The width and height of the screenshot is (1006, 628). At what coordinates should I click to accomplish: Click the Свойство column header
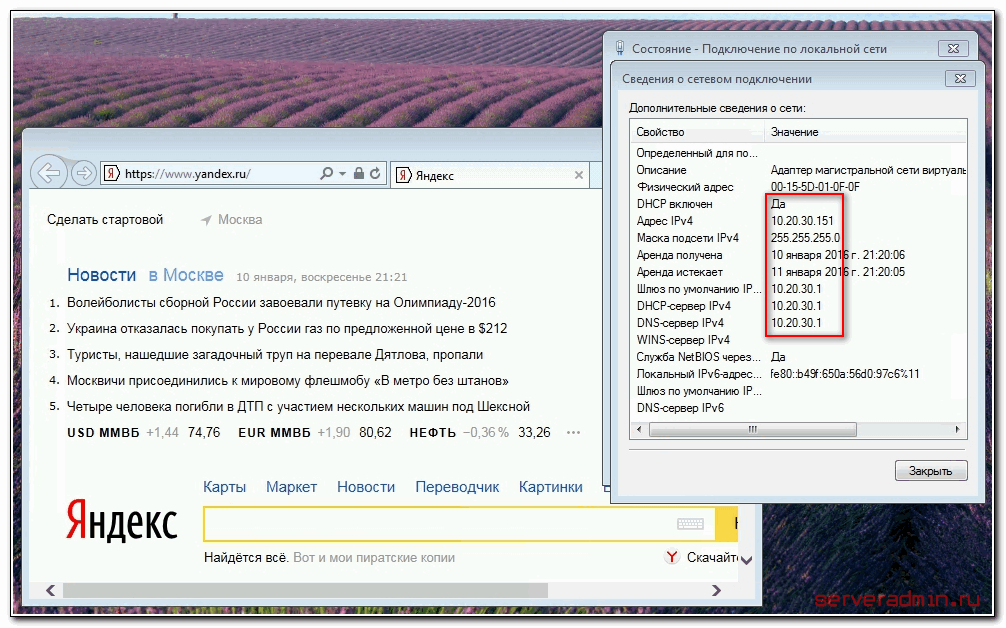[697, 132]
